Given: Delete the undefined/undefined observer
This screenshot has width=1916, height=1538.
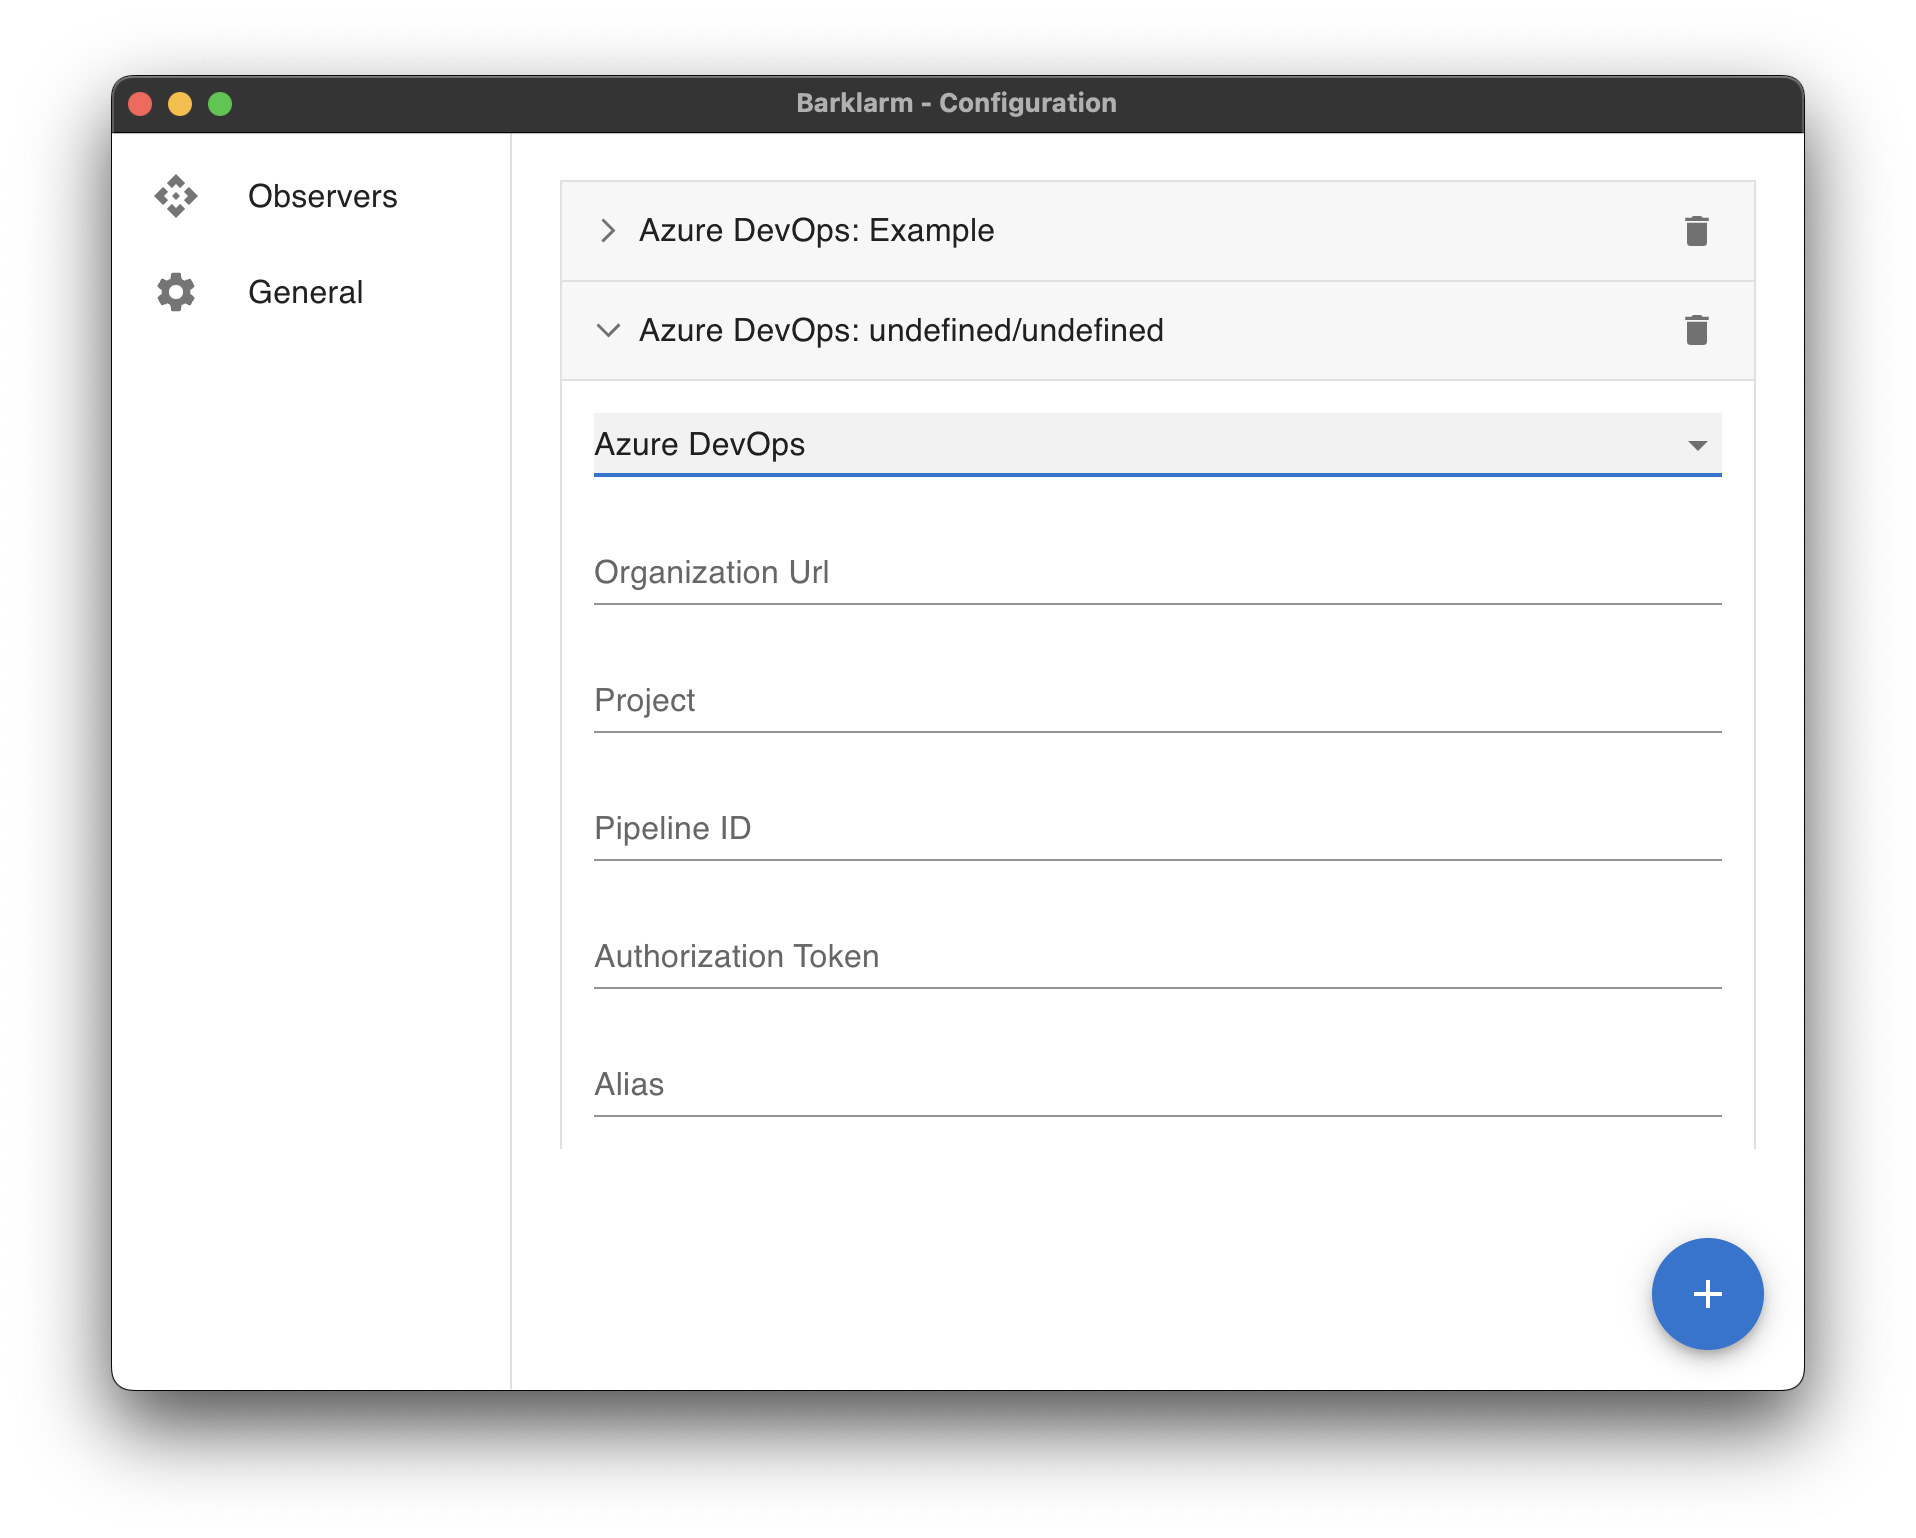Looking at the screenshot, I should tap(1696, 330).
